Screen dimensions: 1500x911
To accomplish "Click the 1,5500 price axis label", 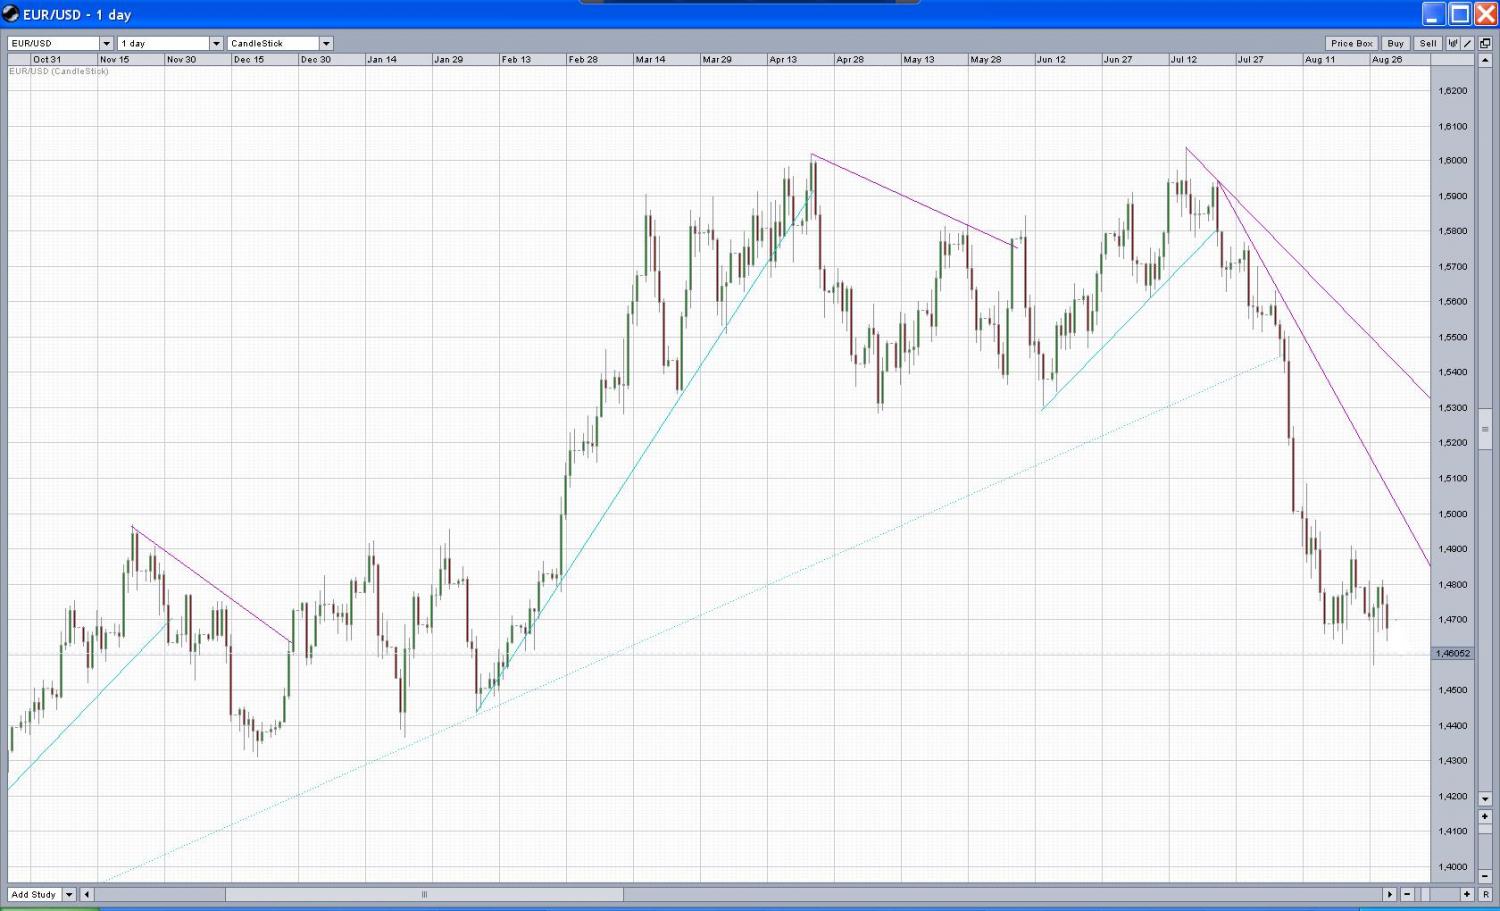I will coord(1453,337).
